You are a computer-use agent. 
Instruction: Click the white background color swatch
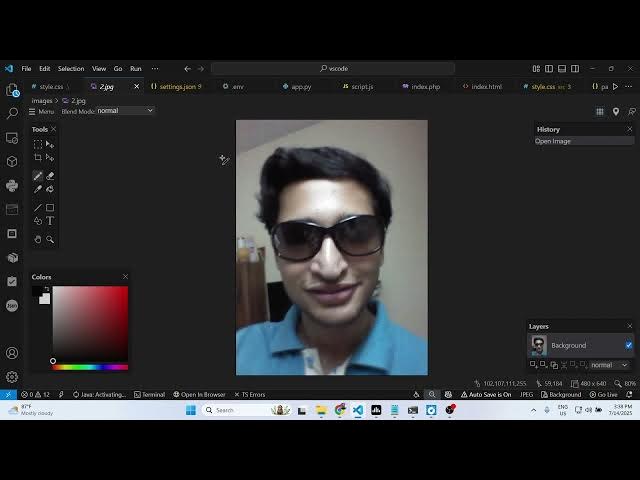[44, 299]
